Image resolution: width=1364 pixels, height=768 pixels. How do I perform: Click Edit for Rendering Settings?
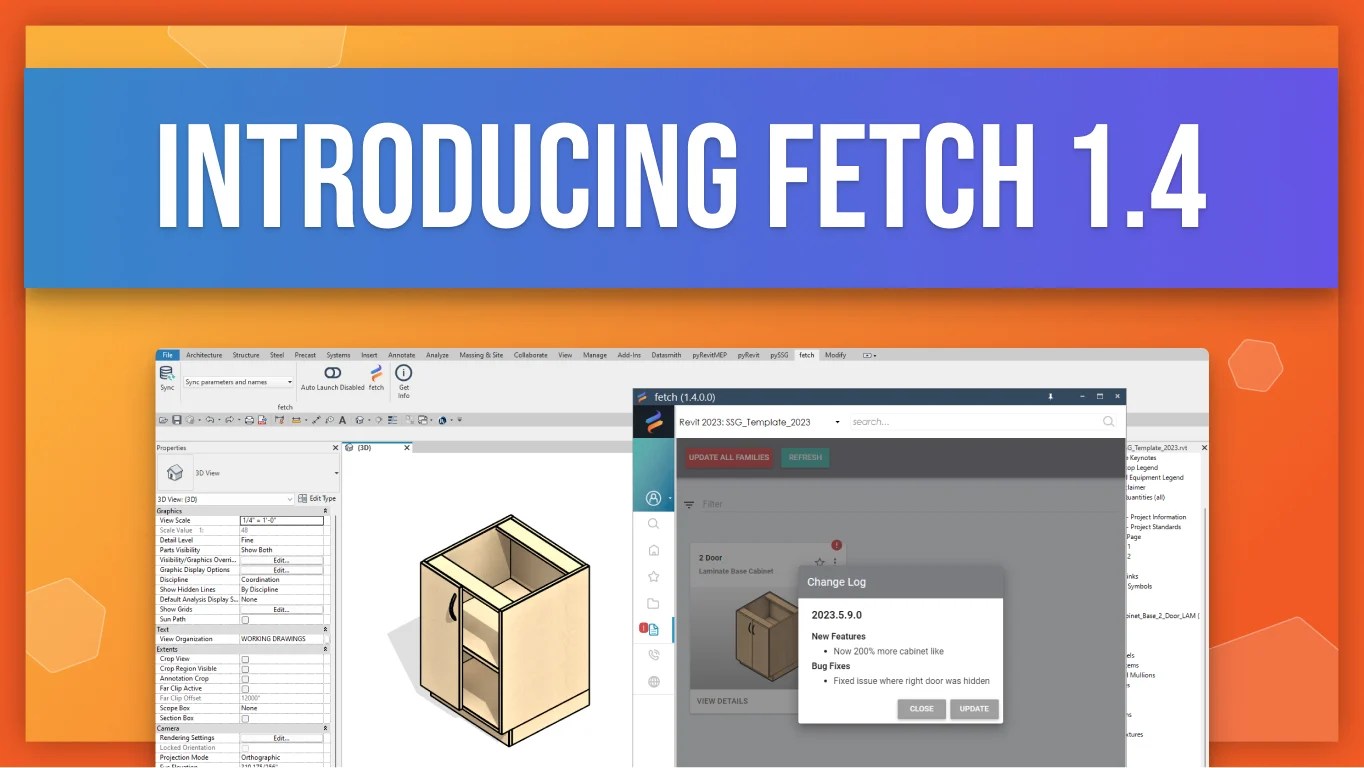281,738
